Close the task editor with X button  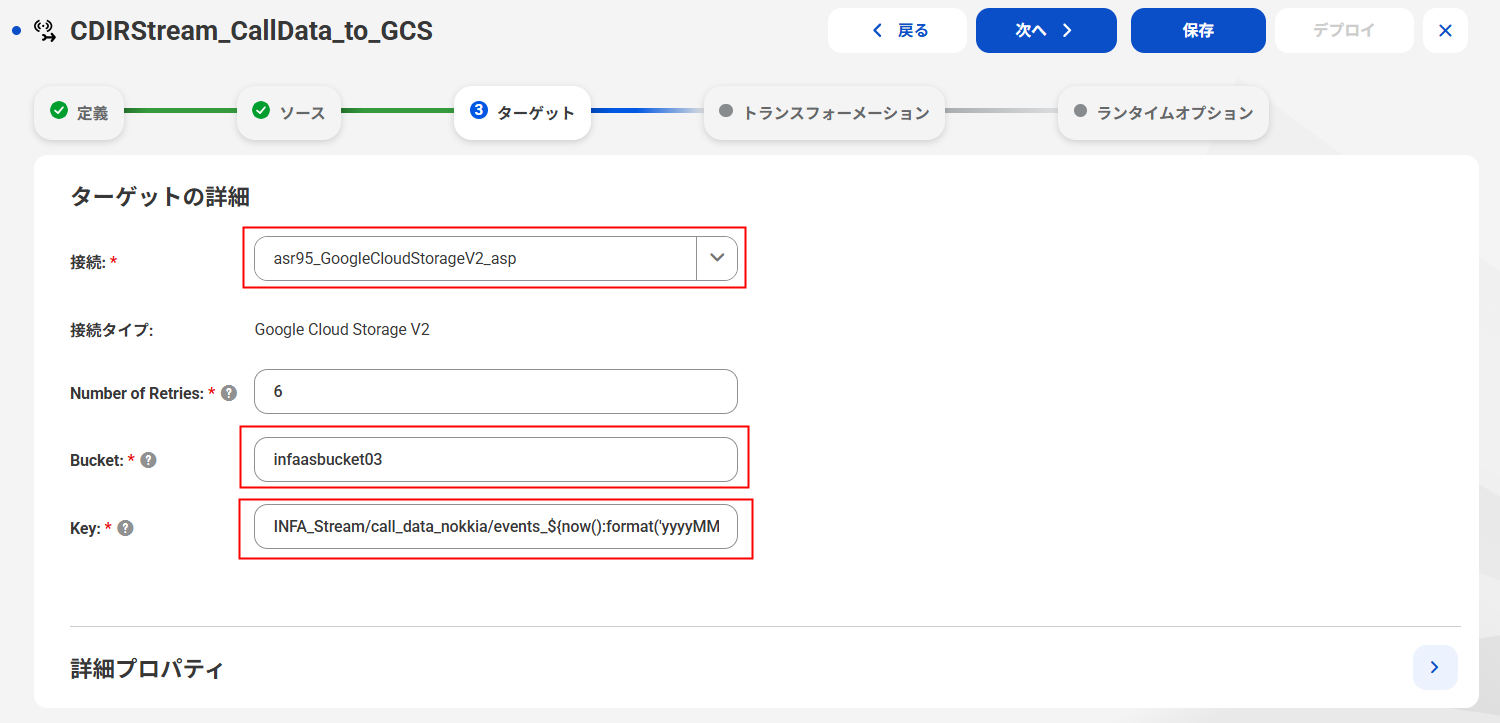[1445, 31]
